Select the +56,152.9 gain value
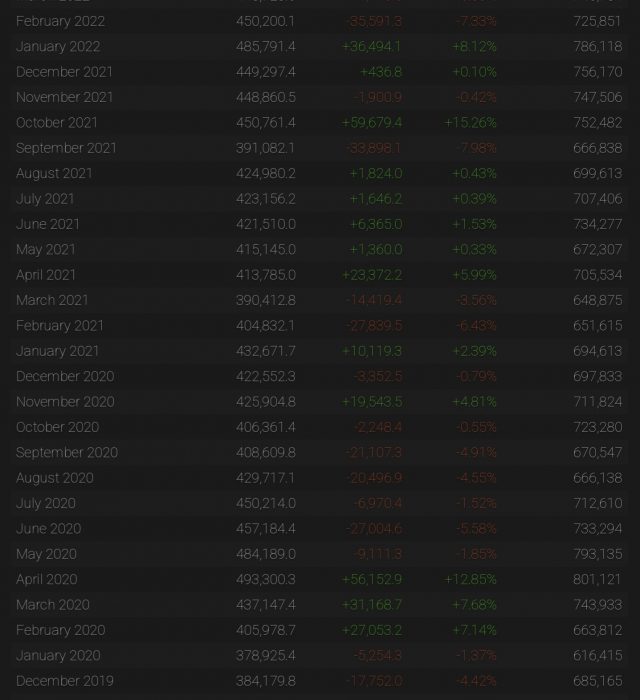Image resolution: width=640 pixels, height=700 pixels. (371, 580)
